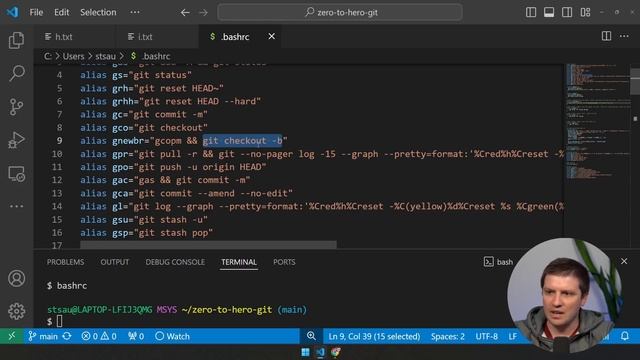640x360 pixels.
Task: Open errors and warnings counter
Action: coord(99,336)
